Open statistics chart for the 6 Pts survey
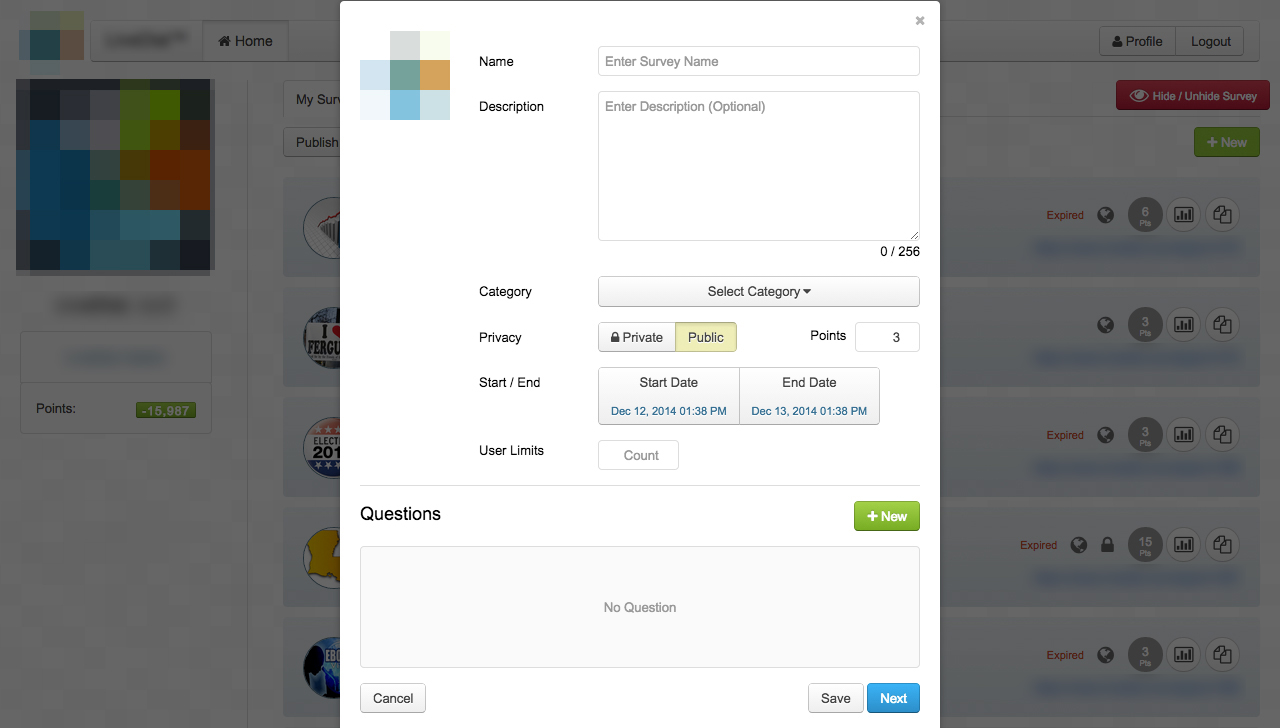 pos(1184,214)
